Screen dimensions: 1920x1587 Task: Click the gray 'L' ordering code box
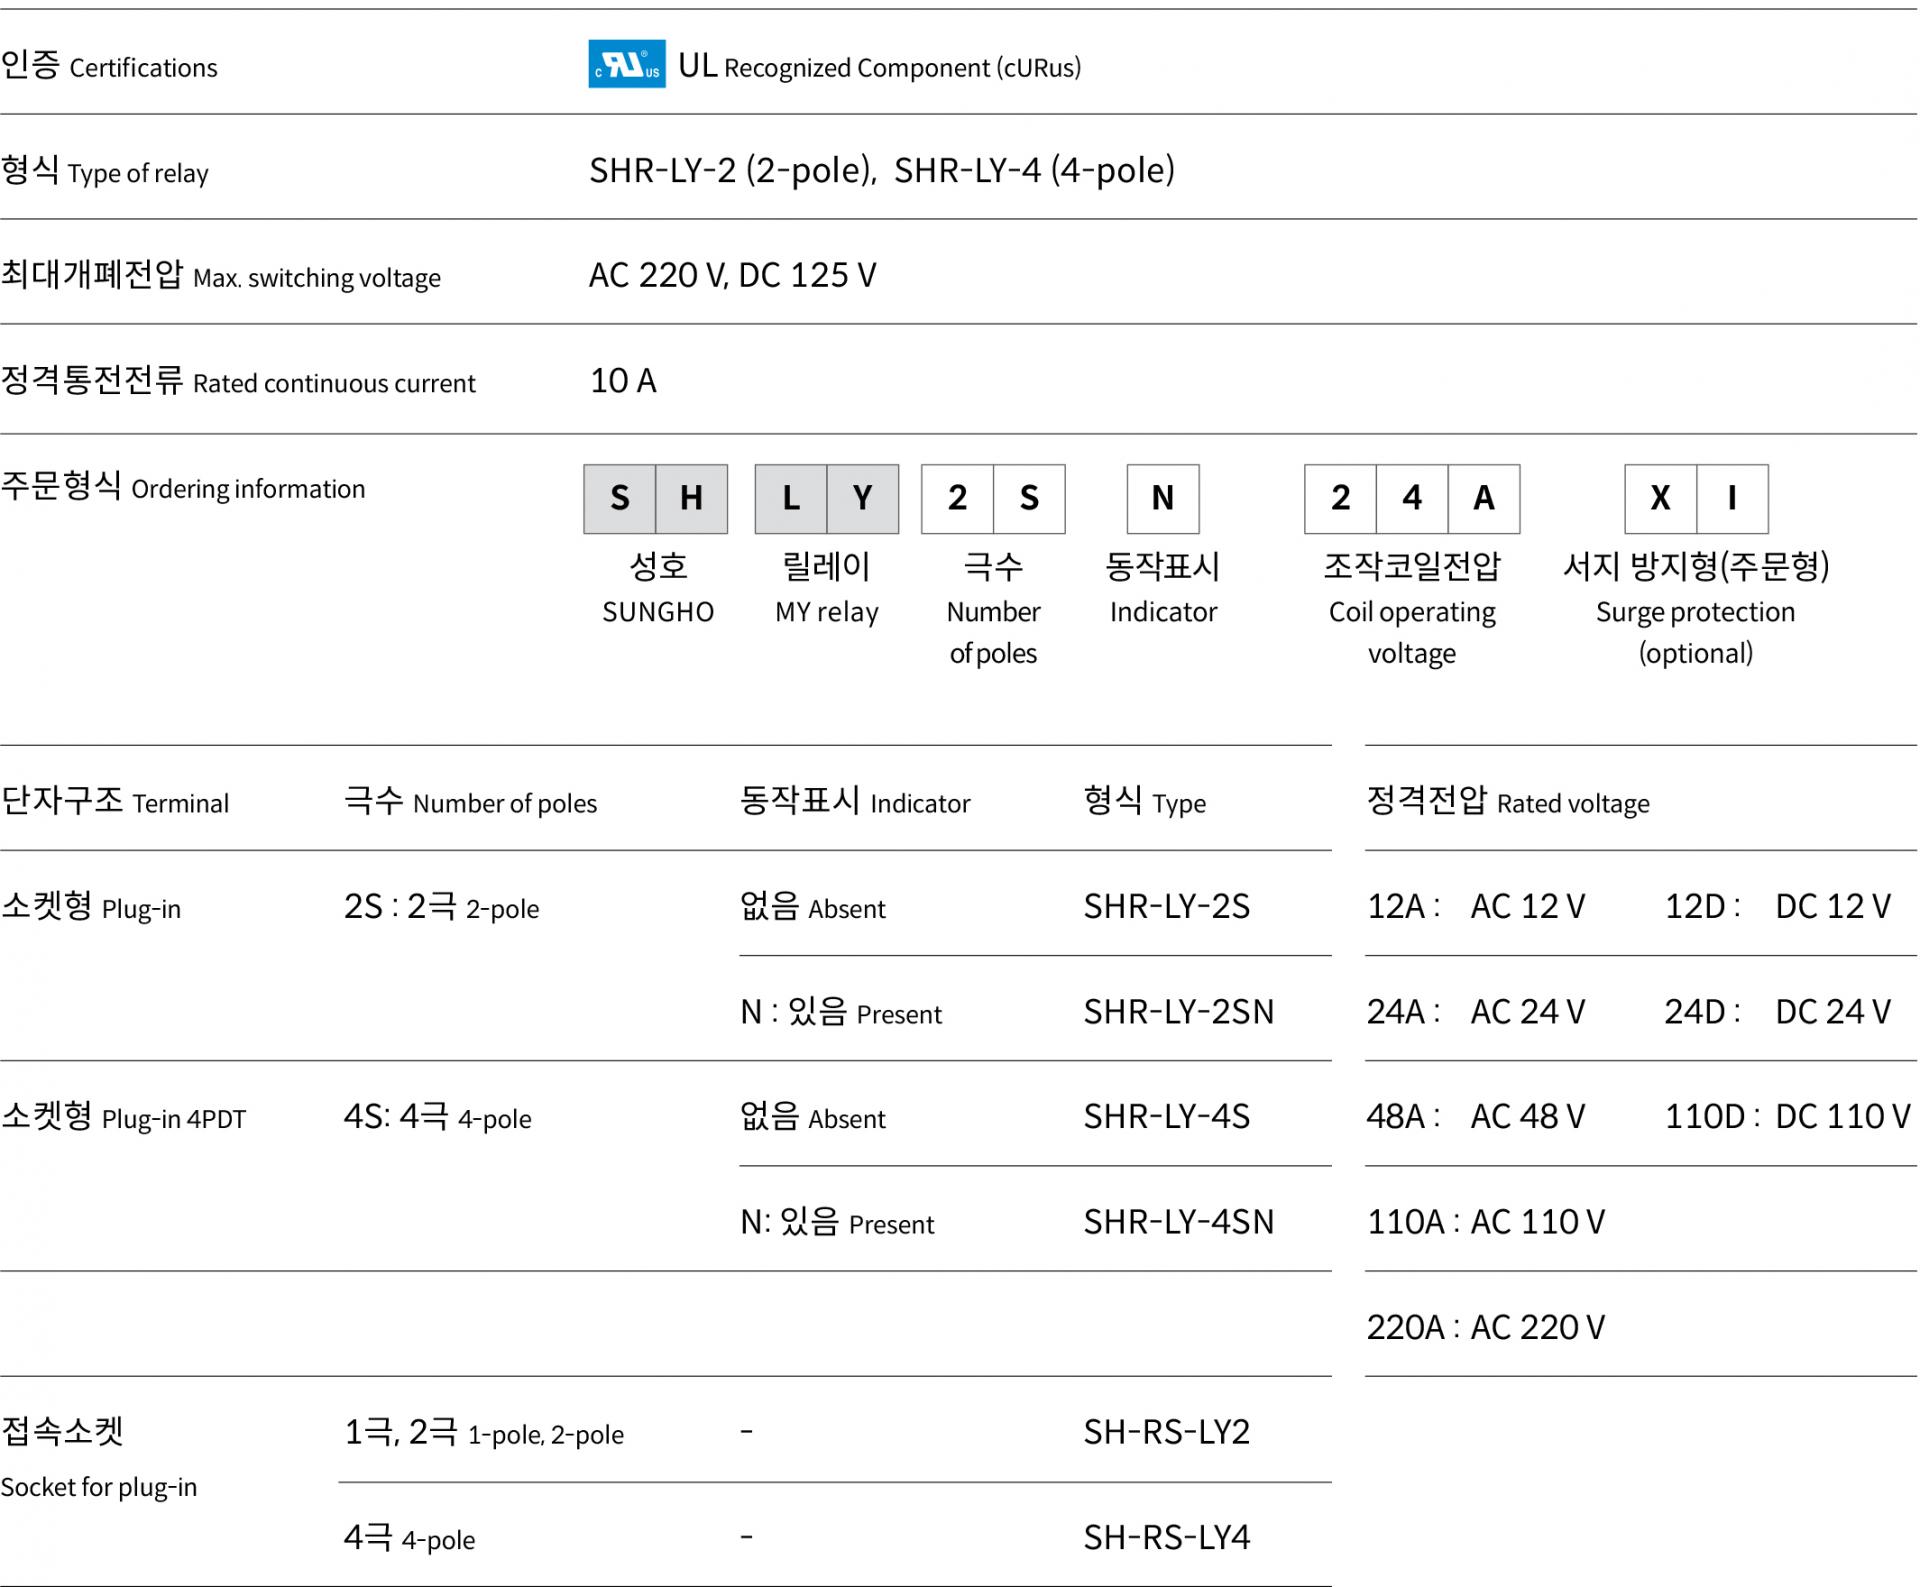[x=791, y=498]
